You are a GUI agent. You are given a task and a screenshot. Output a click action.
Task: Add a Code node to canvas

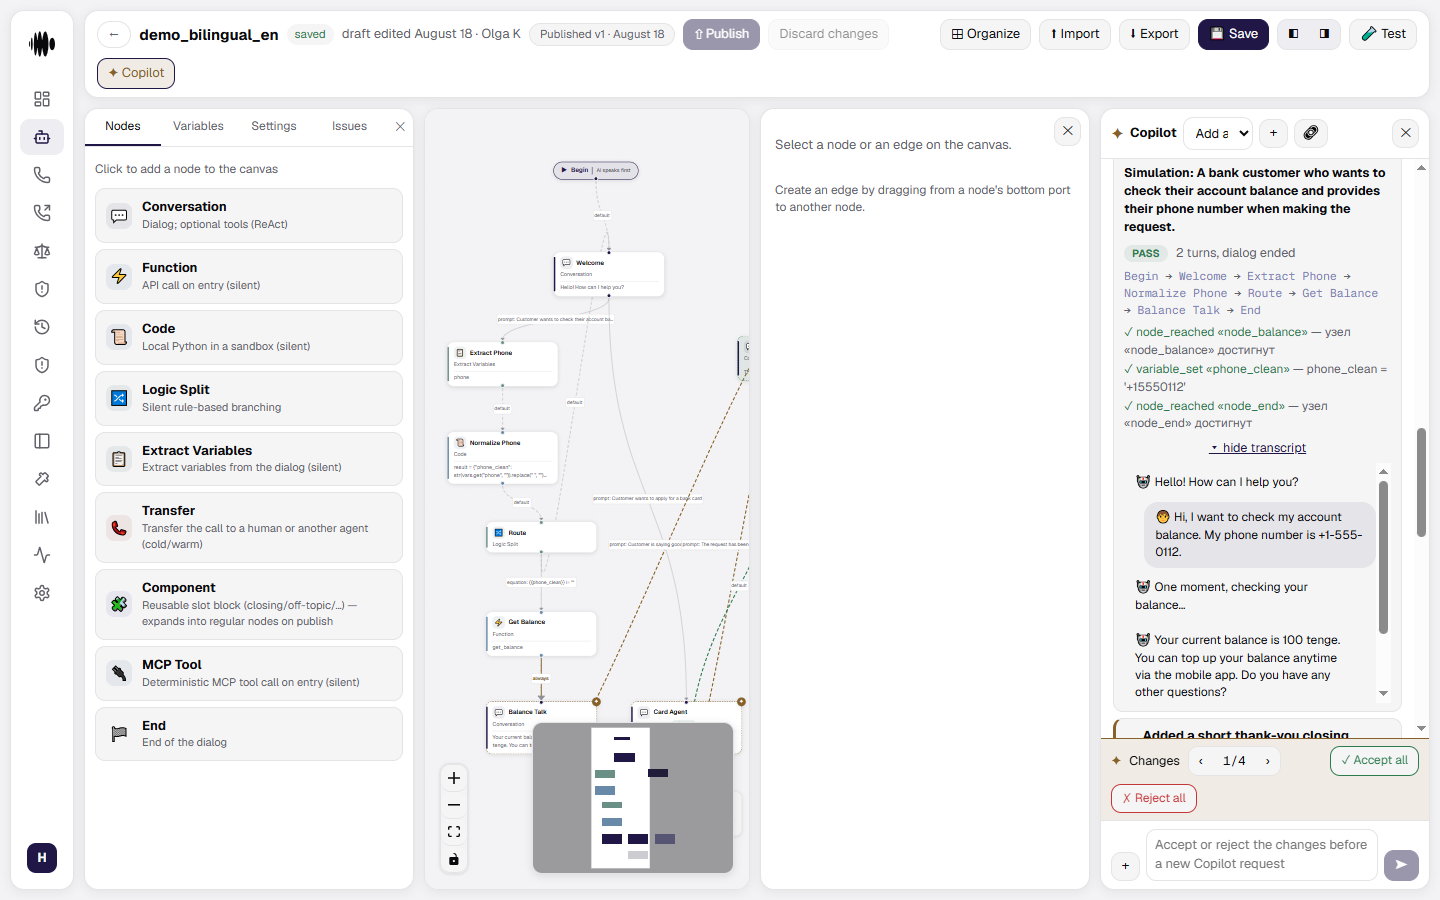click(x=249, y=337)
